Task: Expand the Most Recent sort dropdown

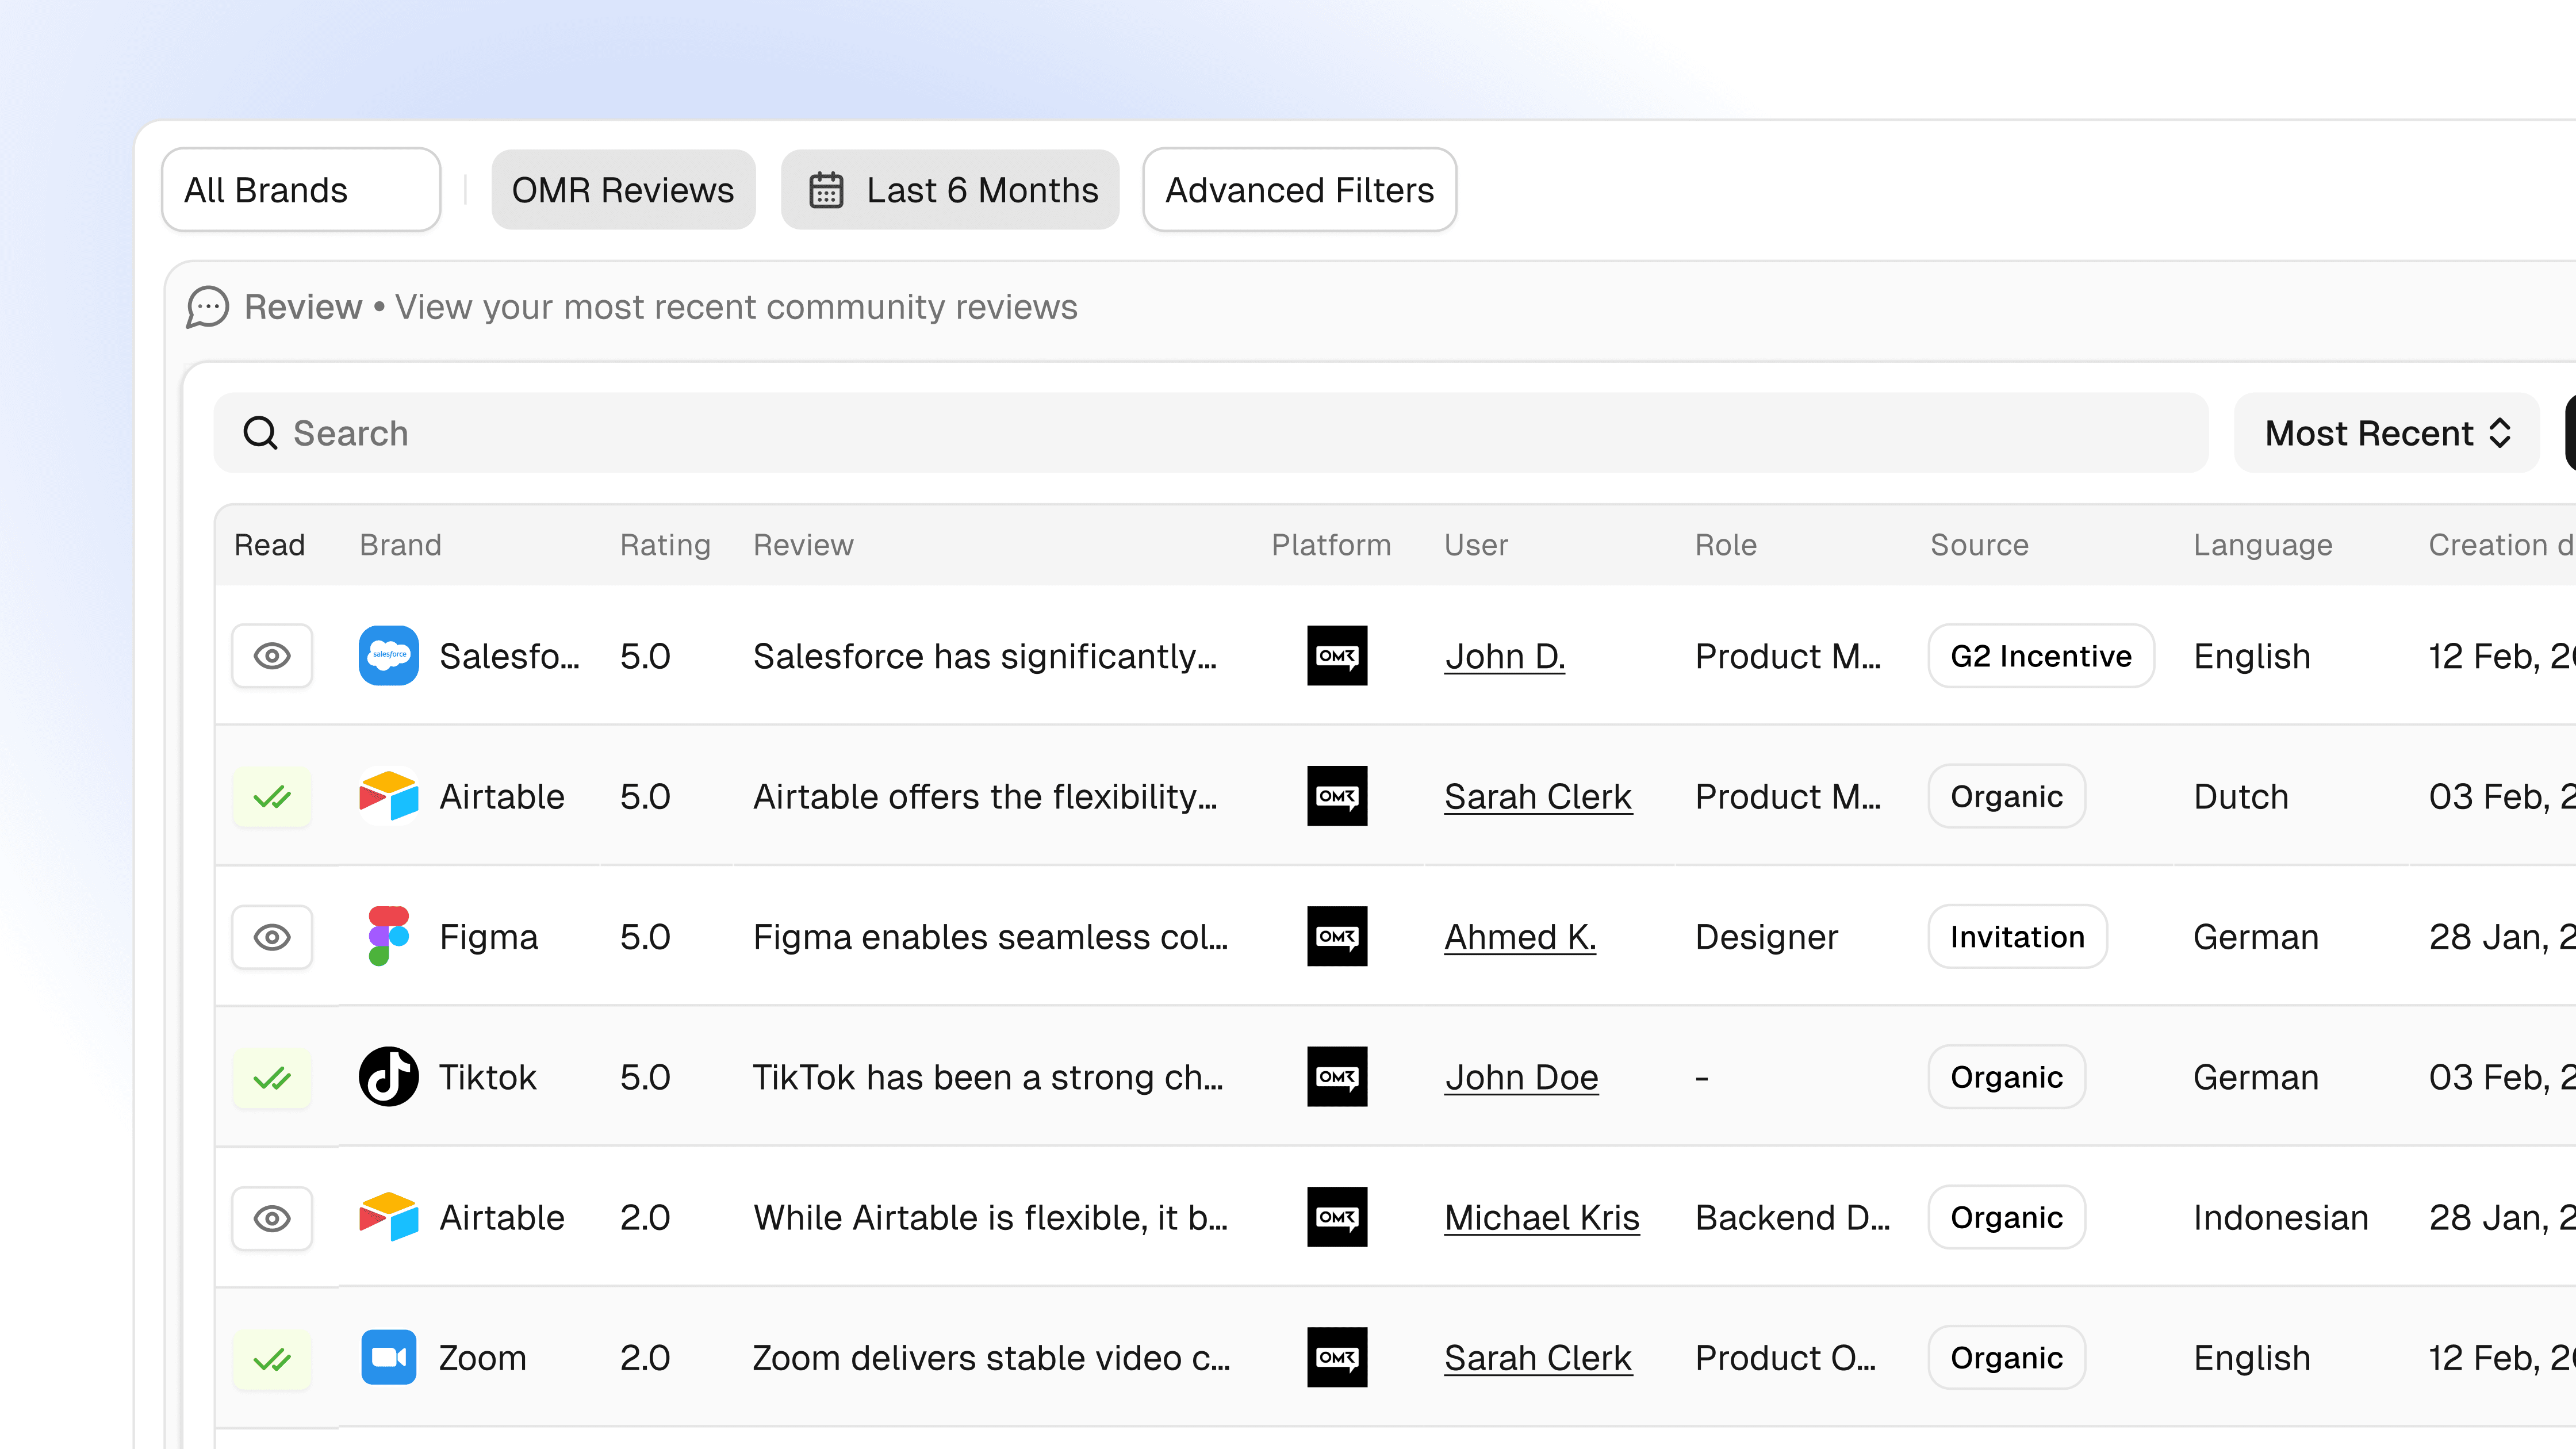Action: [x=2386, y=433]
